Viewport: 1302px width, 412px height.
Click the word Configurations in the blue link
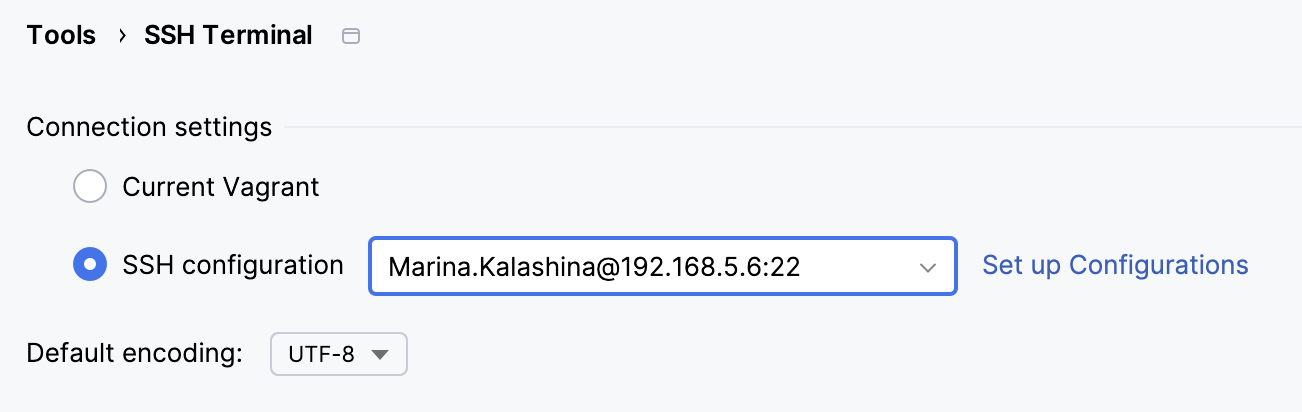coord(1158,265)
